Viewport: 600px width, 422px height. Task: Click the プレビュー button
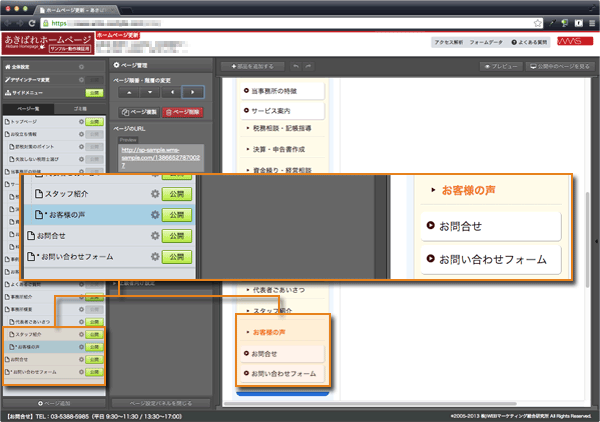(x=497, y=65)
